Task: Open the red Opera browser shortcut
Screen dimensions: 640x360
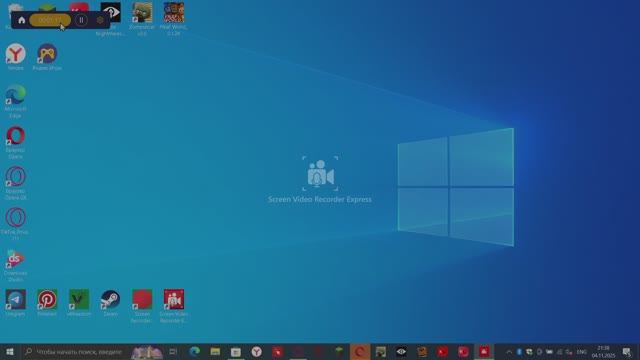Action: click(x=16, y=142)
